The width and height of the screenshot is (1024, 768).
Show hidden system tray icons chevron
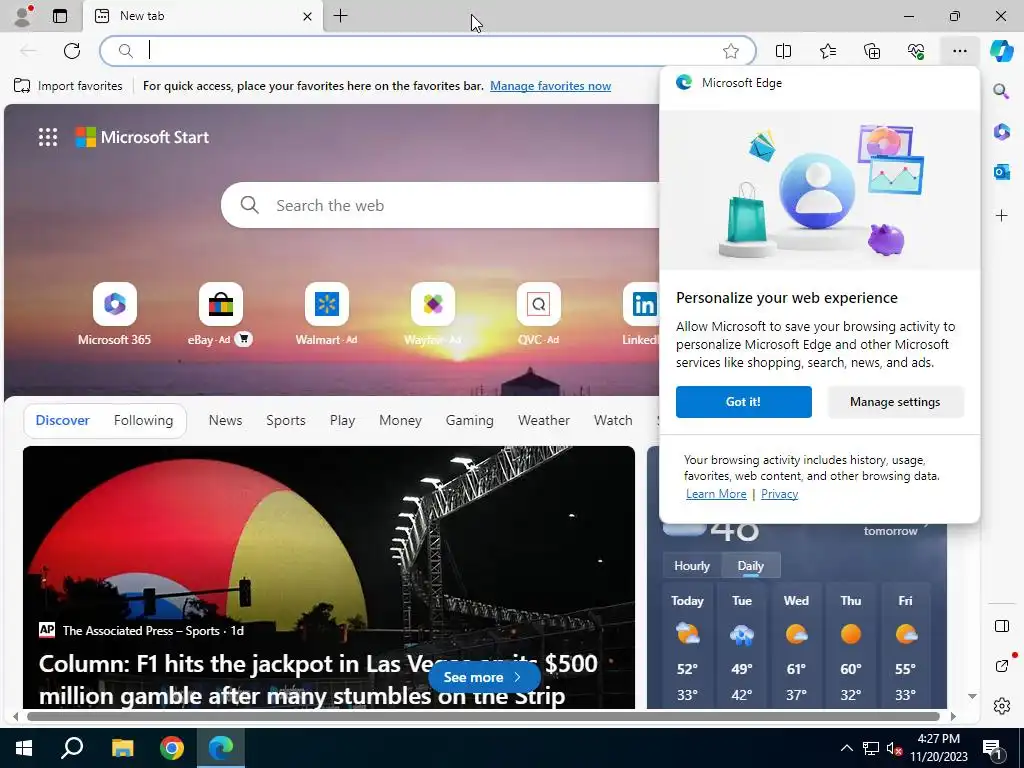(846, 748)
